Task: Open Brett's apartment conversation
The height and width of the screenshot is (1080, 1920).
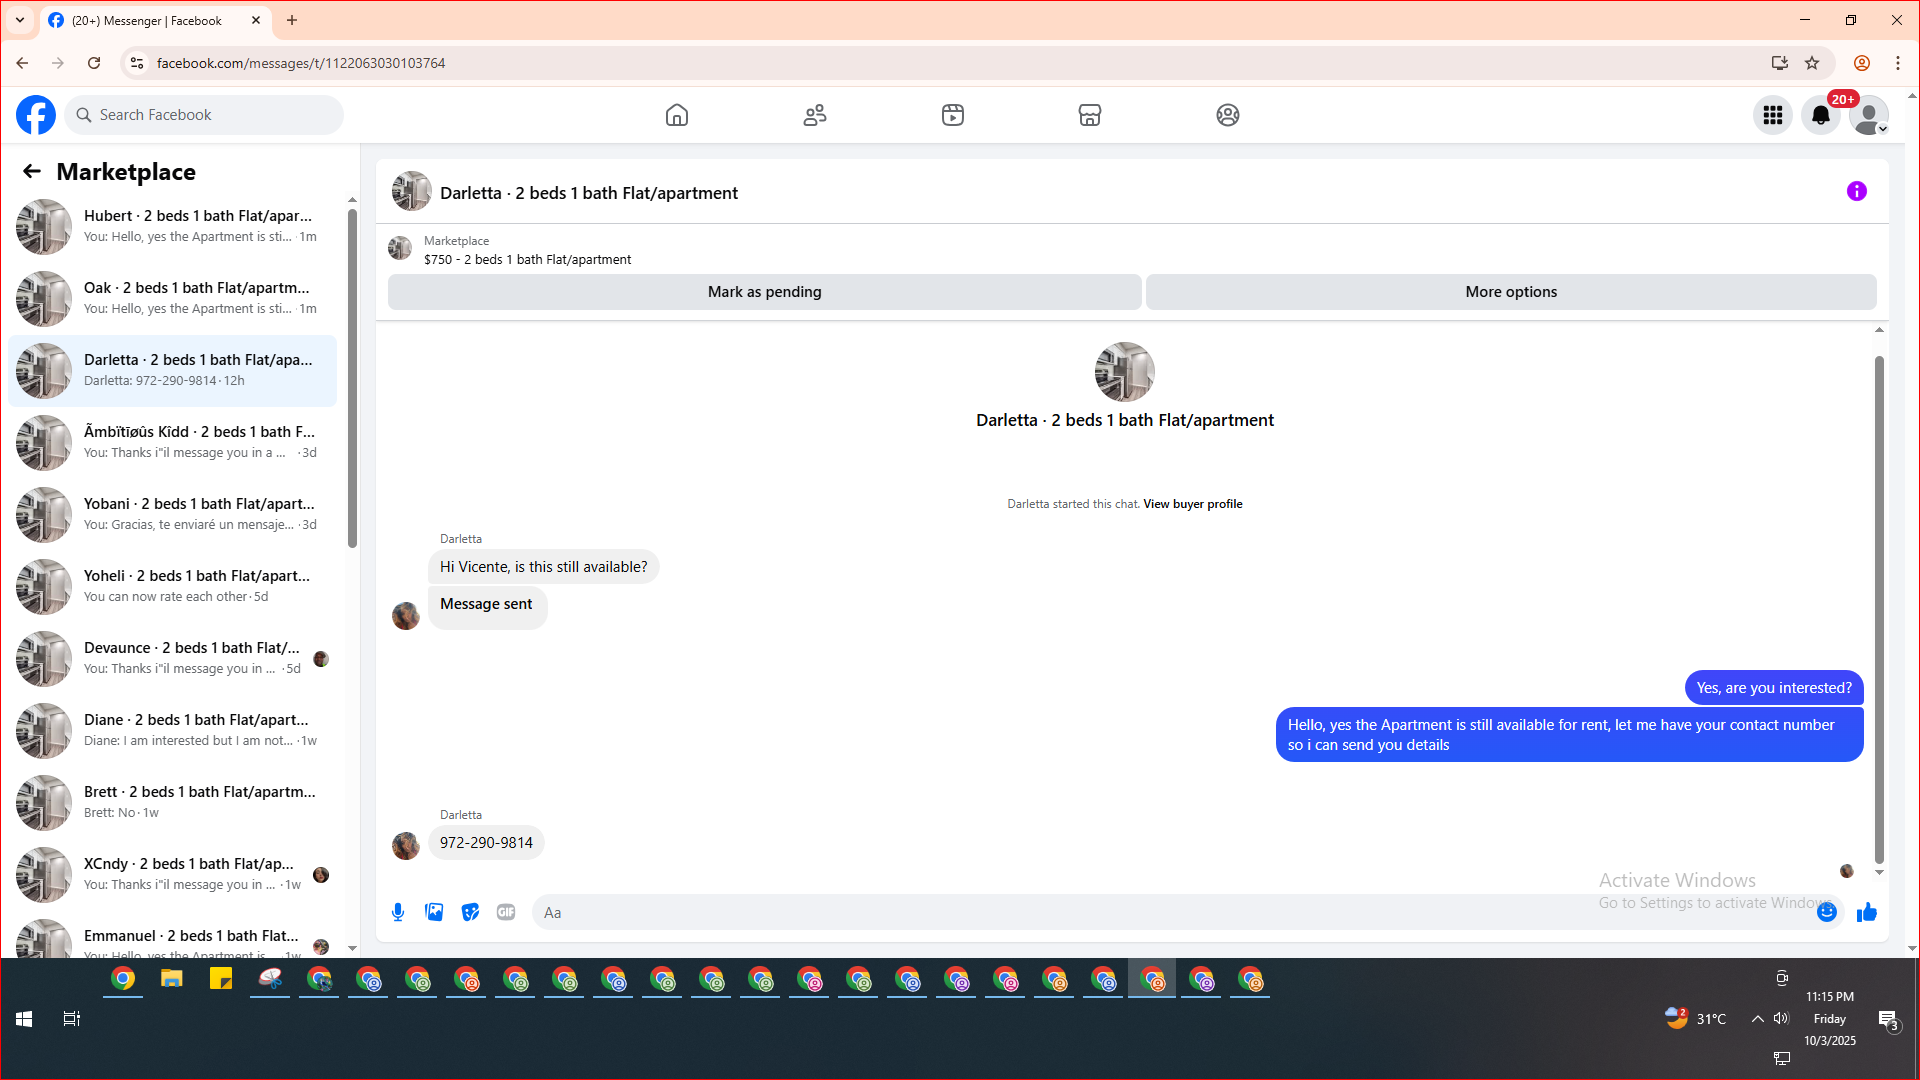Action: tap(172, 803)
